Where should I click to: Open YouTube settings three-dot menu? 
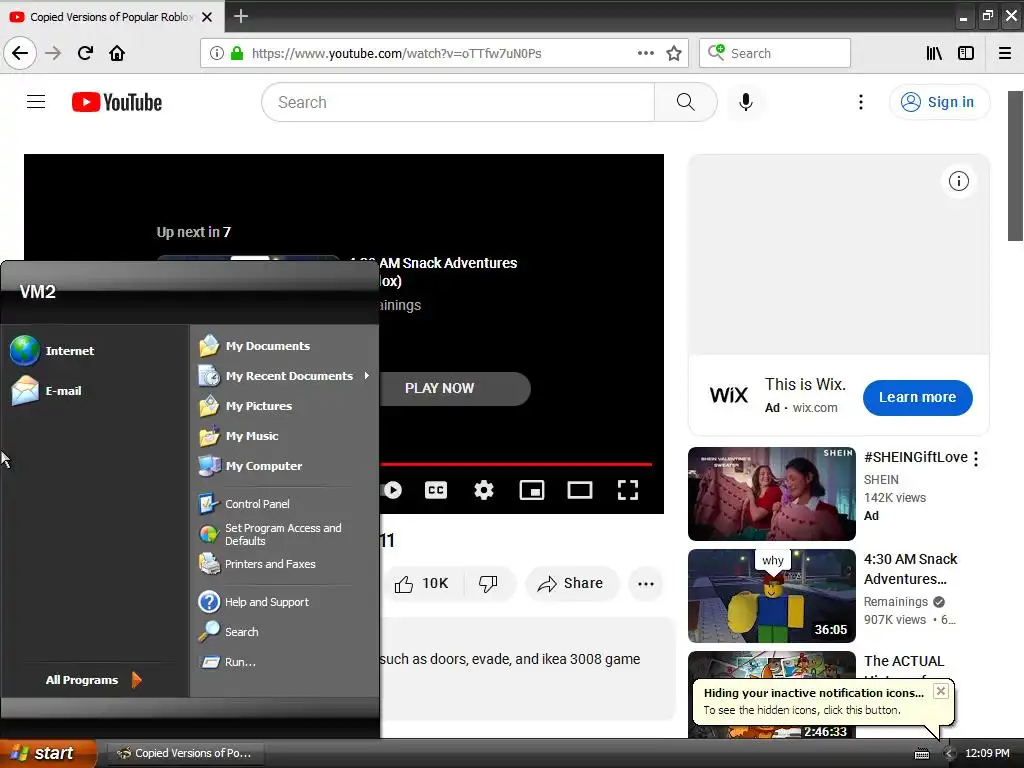coord(861,102)
